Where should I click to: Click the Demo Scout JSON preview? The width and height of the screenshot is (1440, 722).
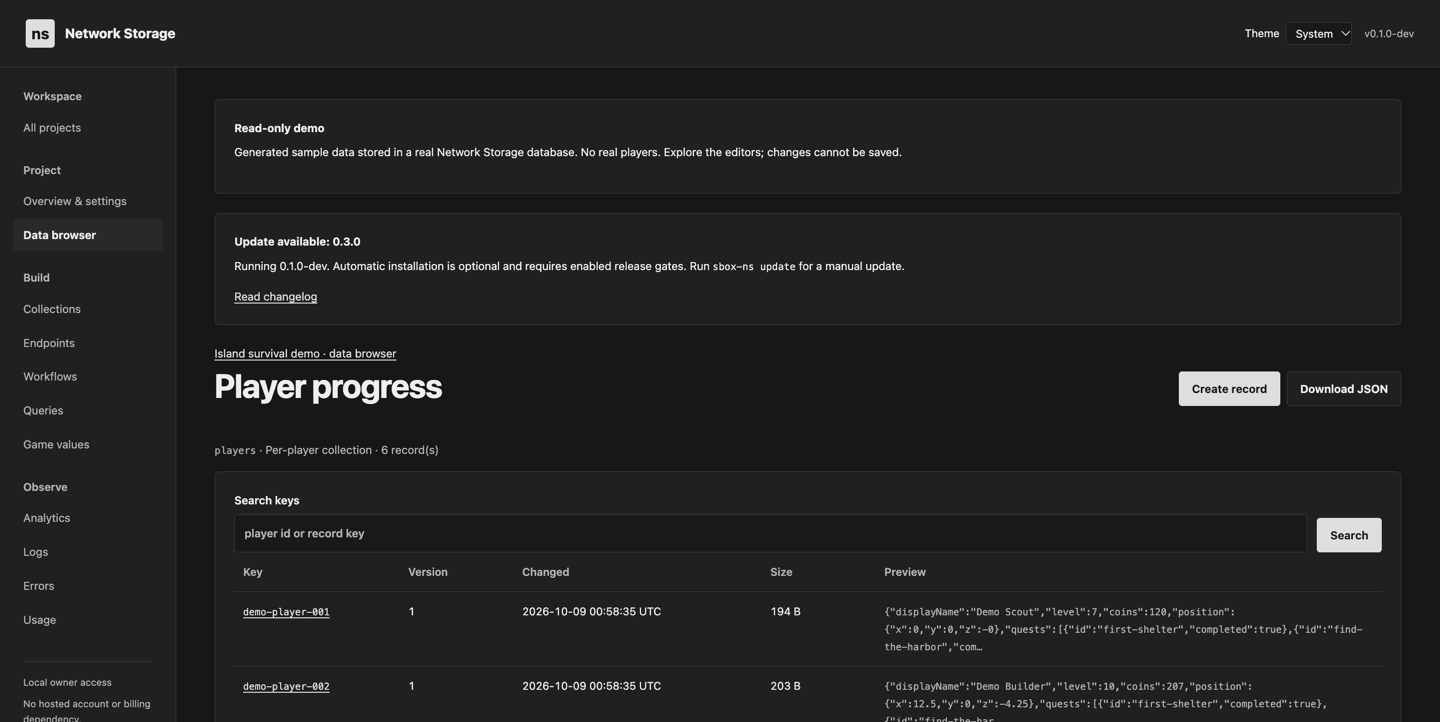[1124, 629]
